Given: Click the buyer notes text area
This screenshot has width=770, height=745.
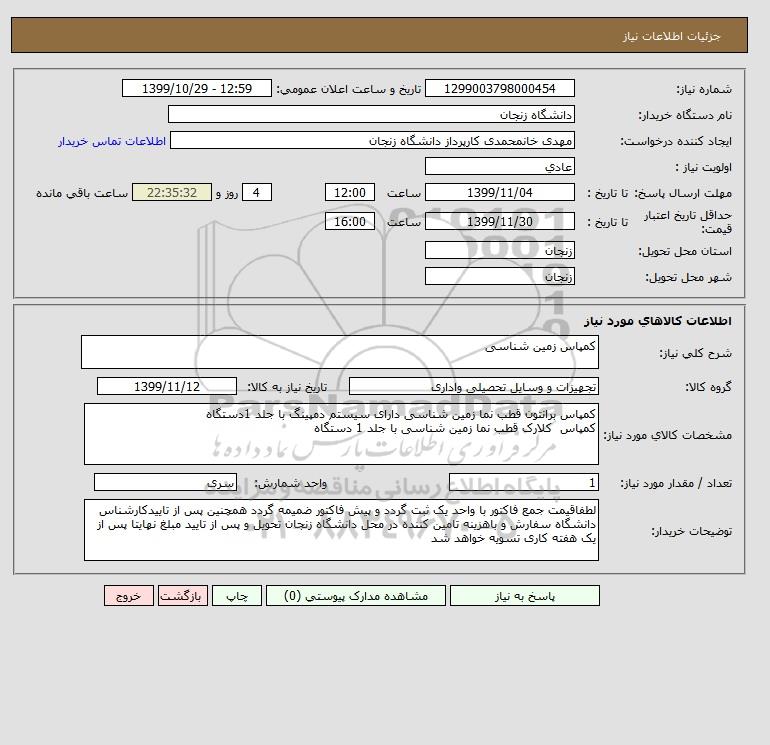Looking at the screenshot, I should click(341, 530).
